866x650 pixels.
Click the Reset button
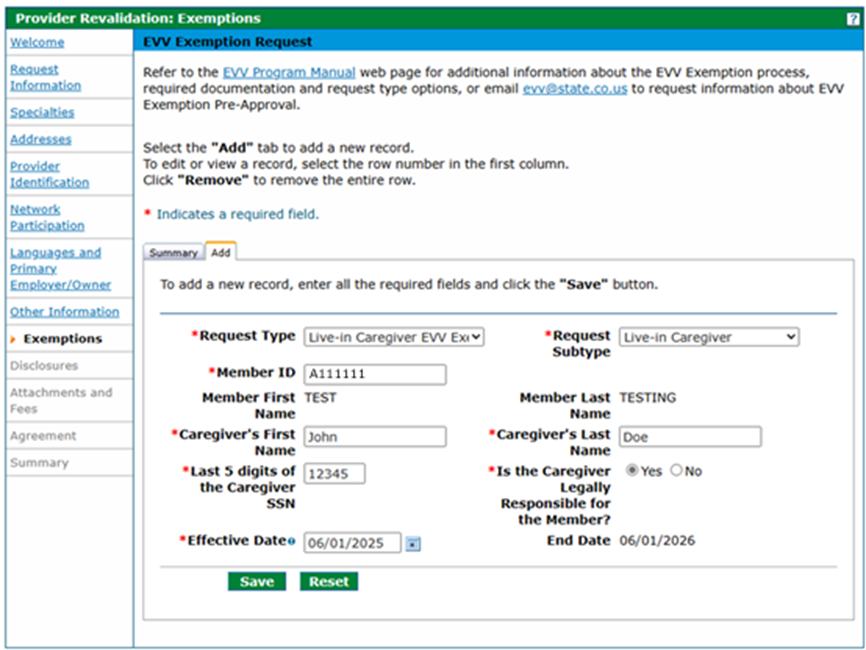[329, 581]
